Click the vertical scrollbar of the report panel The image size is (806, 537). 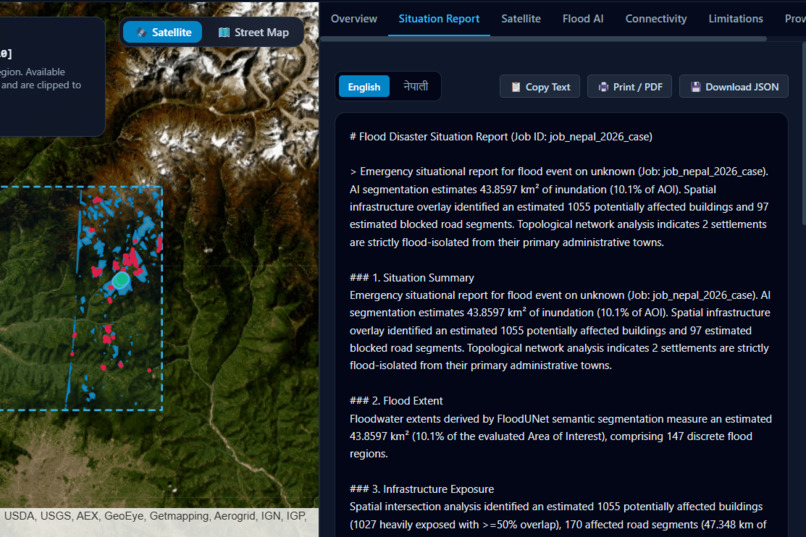tap(803, 134)
